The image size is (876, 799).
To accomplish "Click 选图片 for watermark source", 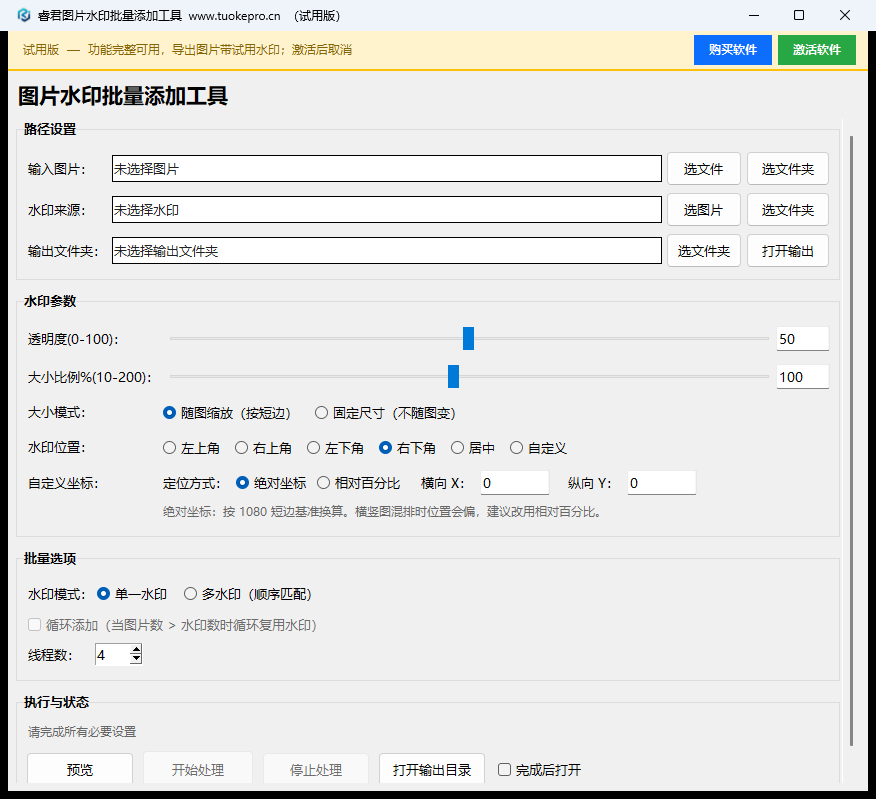I will [x=703, y=210].
